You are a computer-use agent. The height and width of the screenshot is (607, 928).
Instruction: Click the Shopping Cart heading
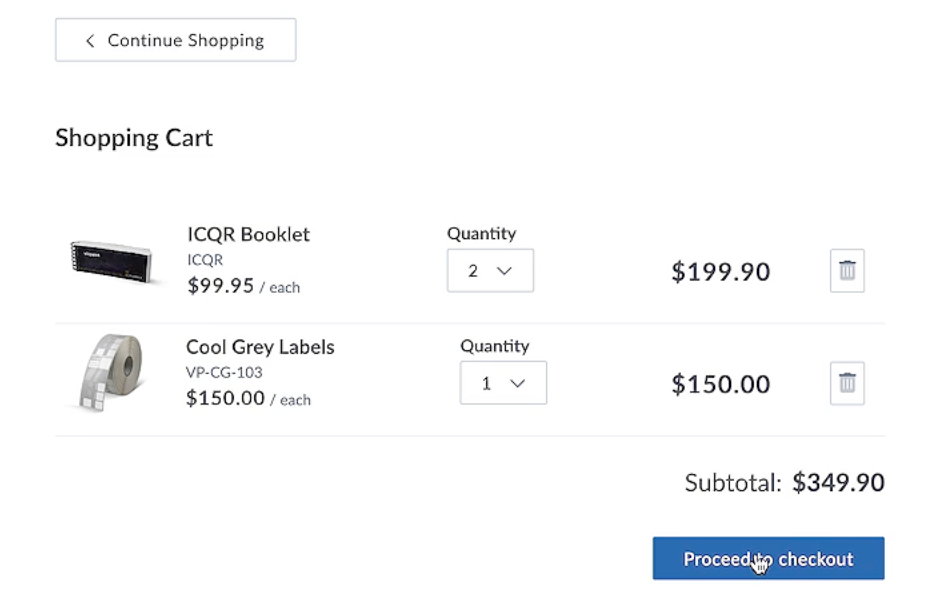point(133,138)
